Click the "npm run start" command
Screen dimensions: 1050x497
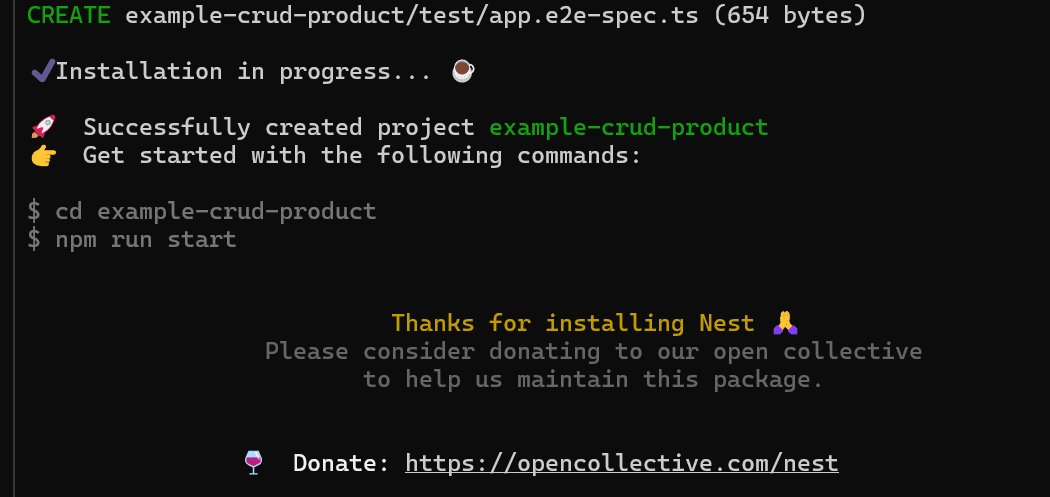(146, 239)
